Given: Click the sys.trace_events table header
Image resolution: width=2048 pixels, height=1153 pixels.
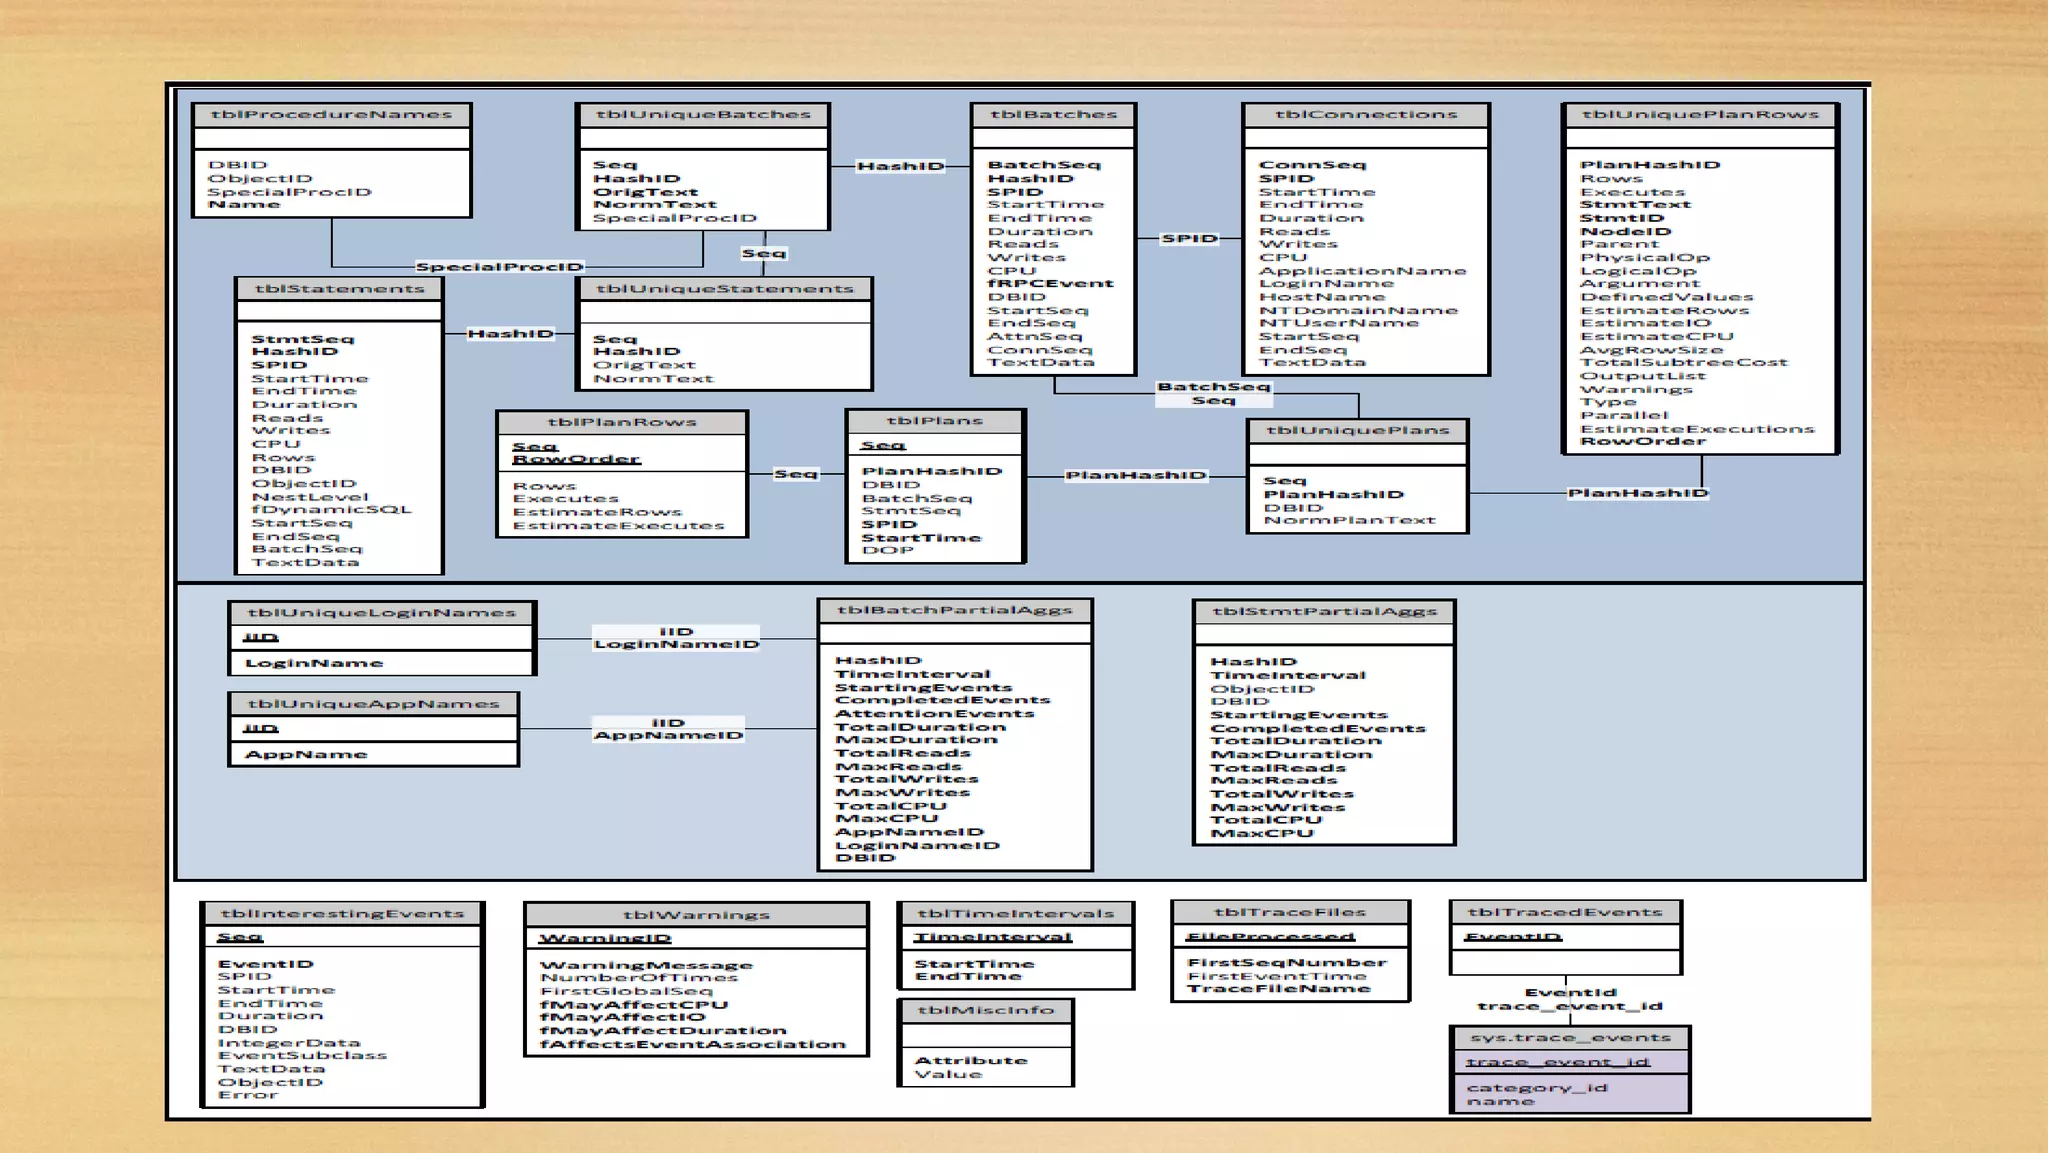Looking at the screenshot, I should (x=1570, y=1038).
